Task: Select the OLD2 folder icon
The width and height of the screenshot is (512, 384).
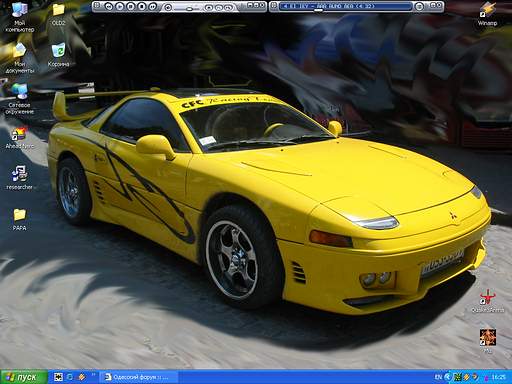Action: click(58, 14)
